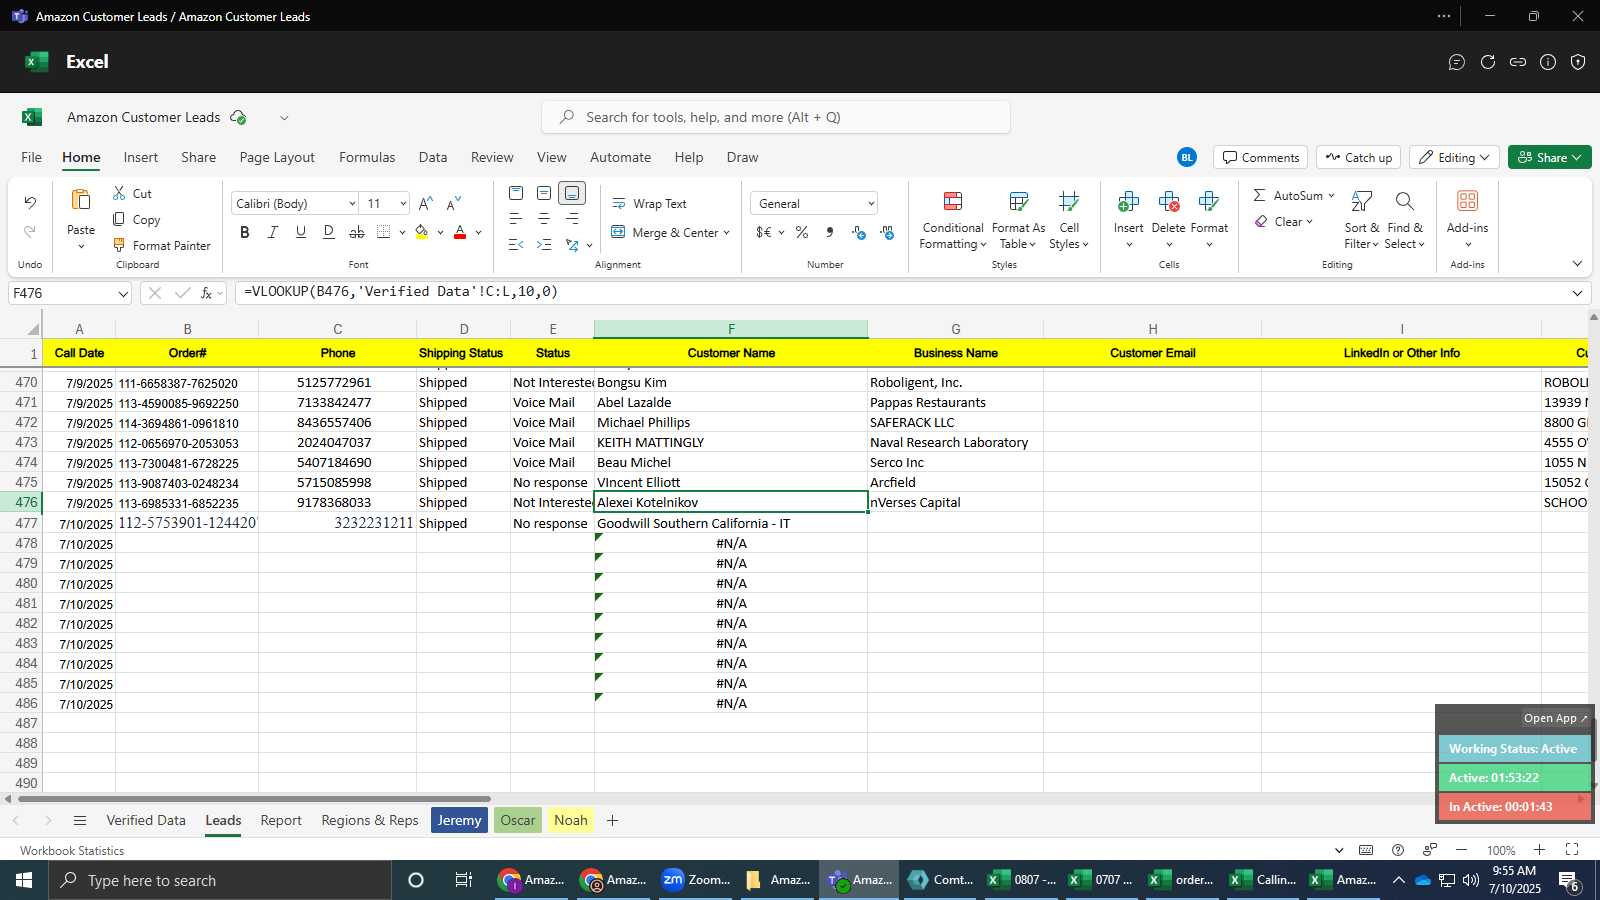This screenshot has width=1600, height=900.
Task: Open the font name dropdown
Action: 352,203
